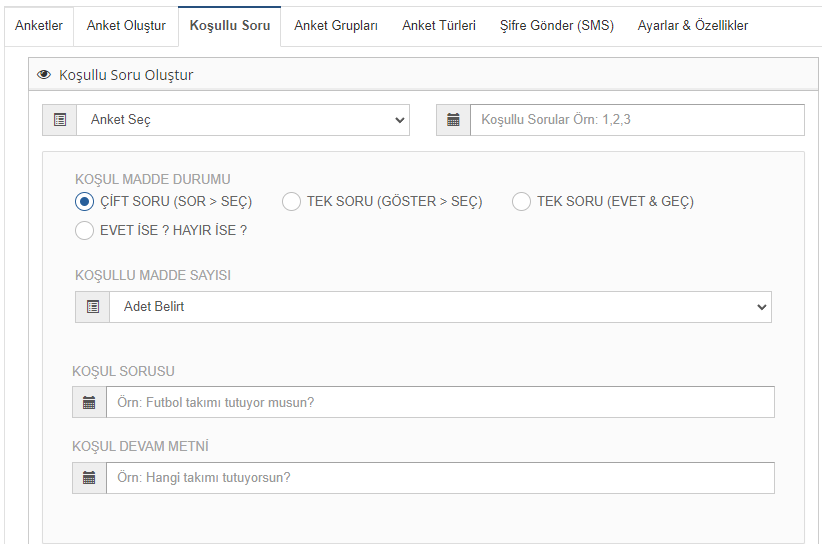The height and width of the screenshot is (544, 822).
Task: Focus the Koşul Sorusu text field
Action: 440,402
